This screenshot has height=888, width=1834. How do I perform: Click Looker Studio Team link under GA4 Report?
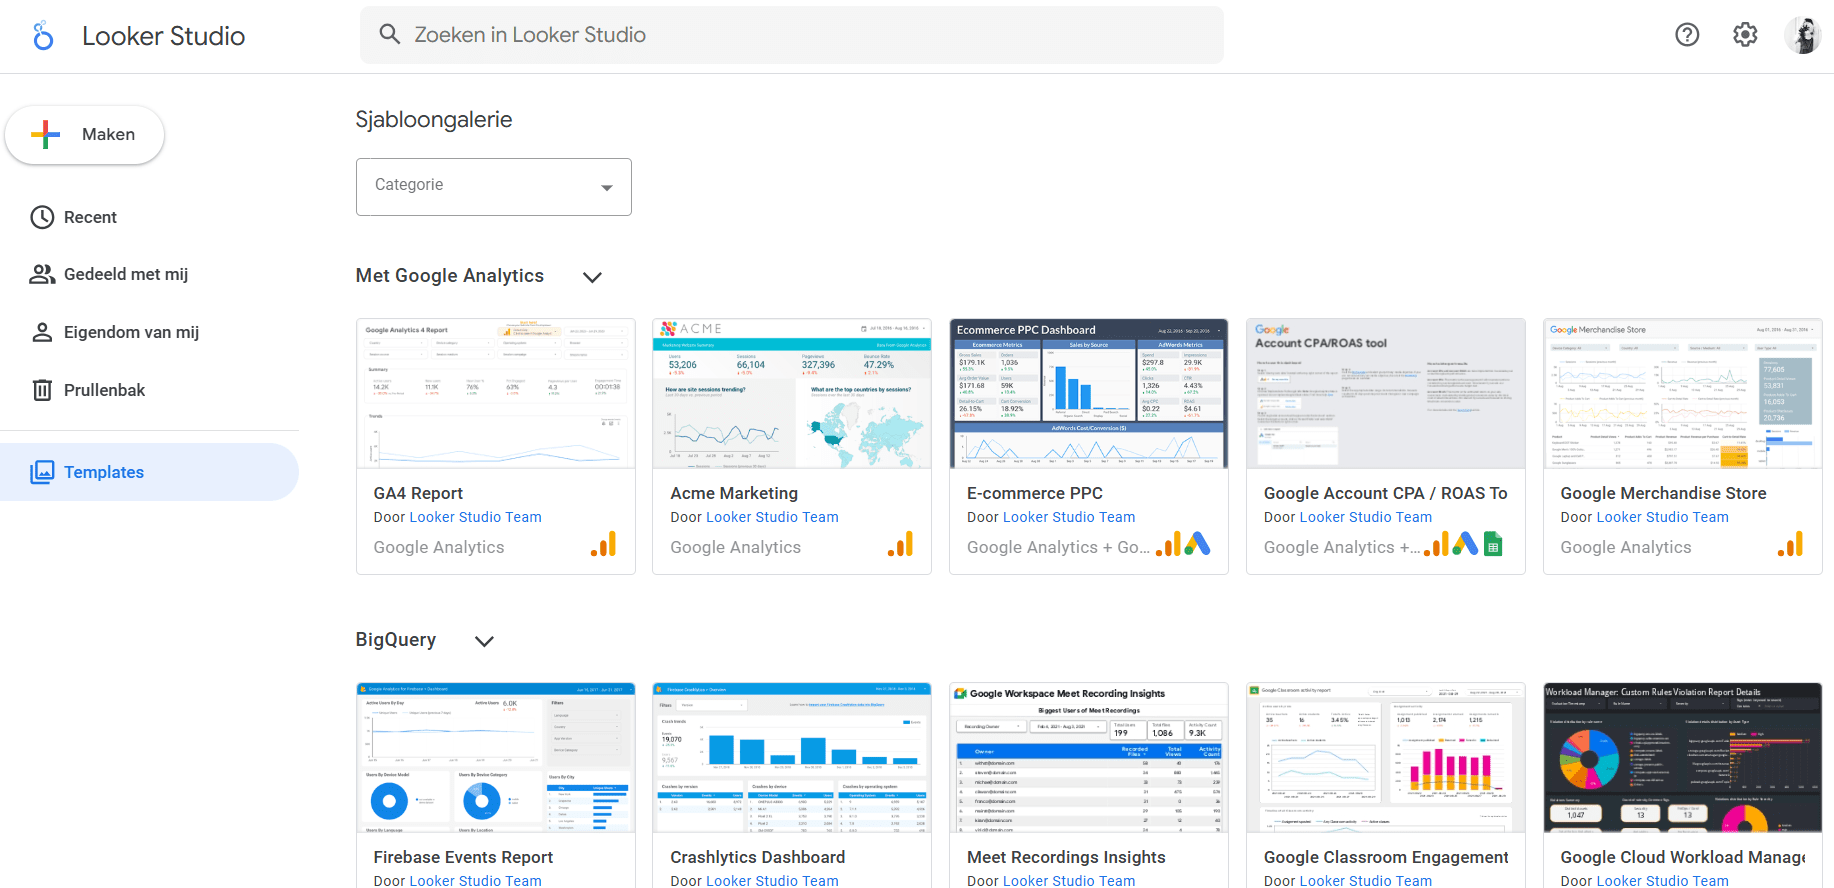tap(475, 517)
